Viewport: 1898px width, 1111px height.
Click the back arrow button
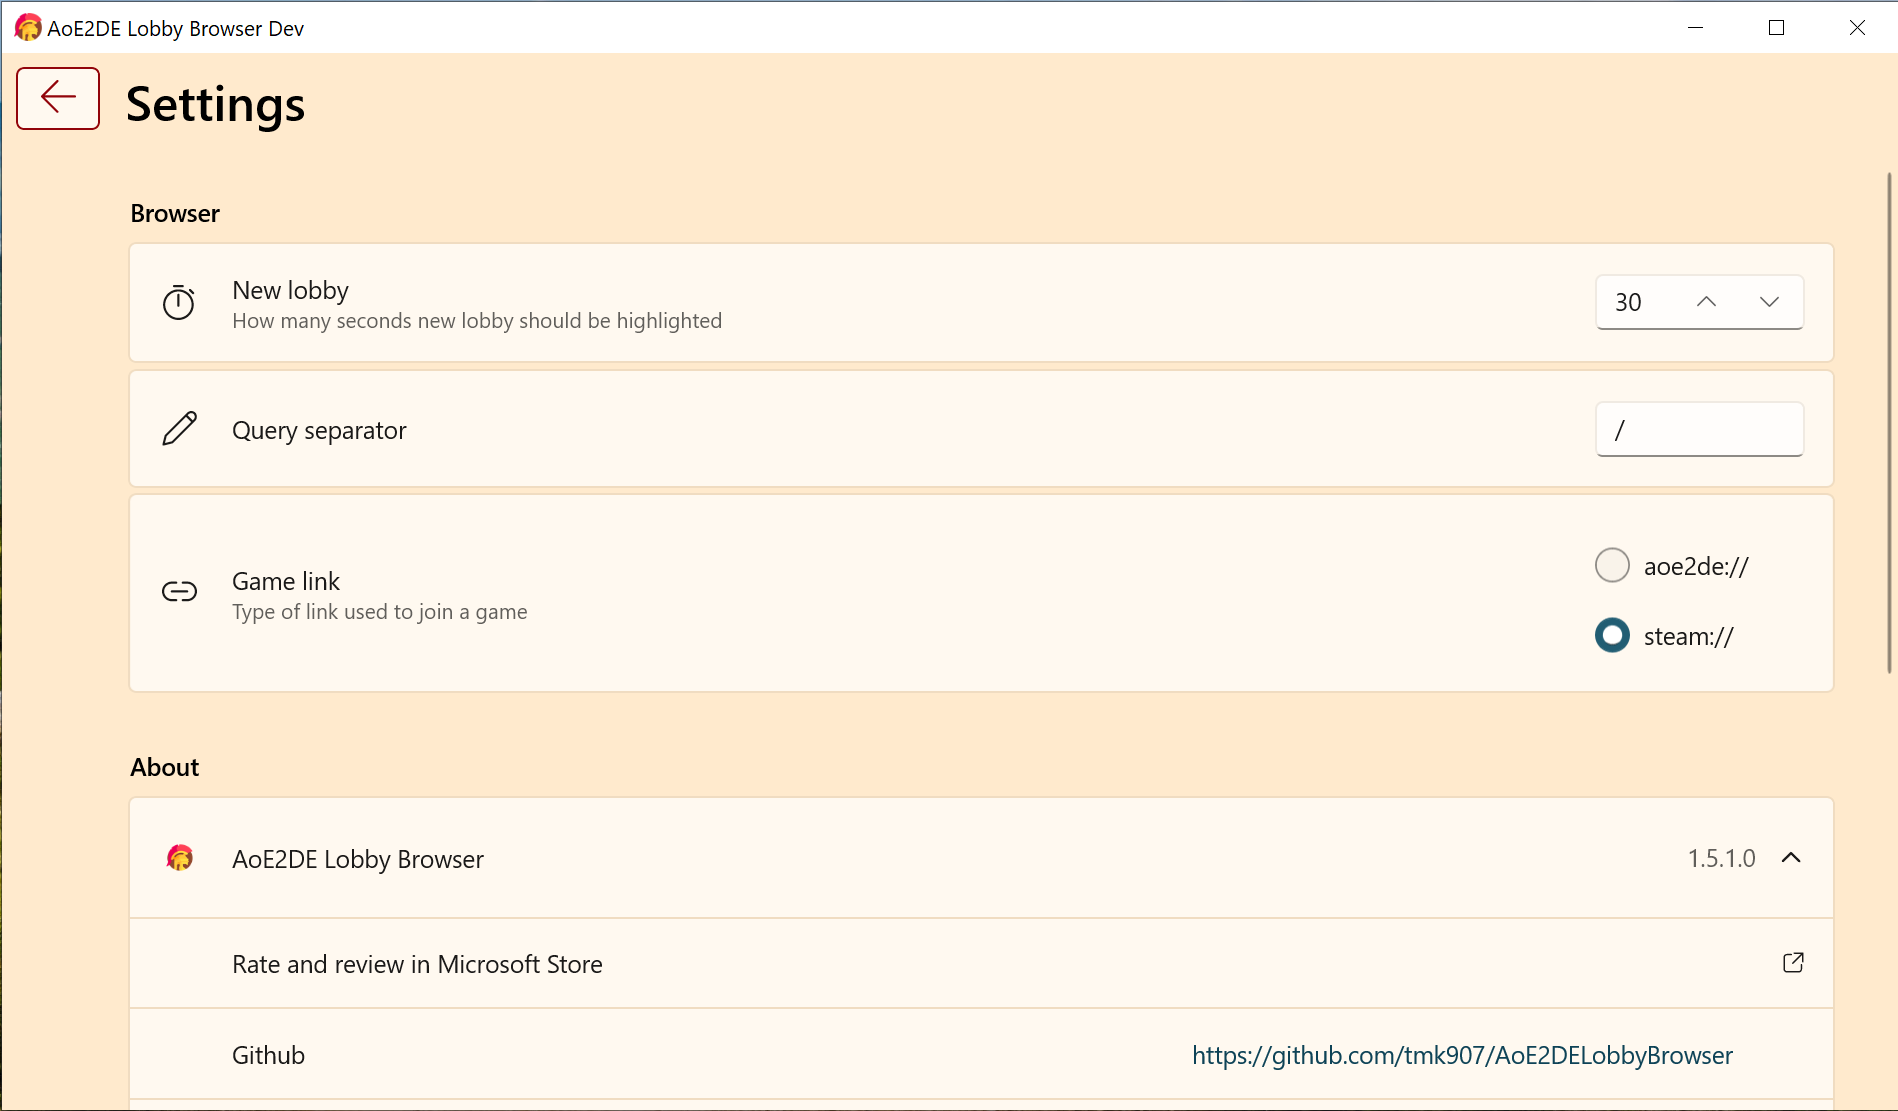click(x=58, y=98)
